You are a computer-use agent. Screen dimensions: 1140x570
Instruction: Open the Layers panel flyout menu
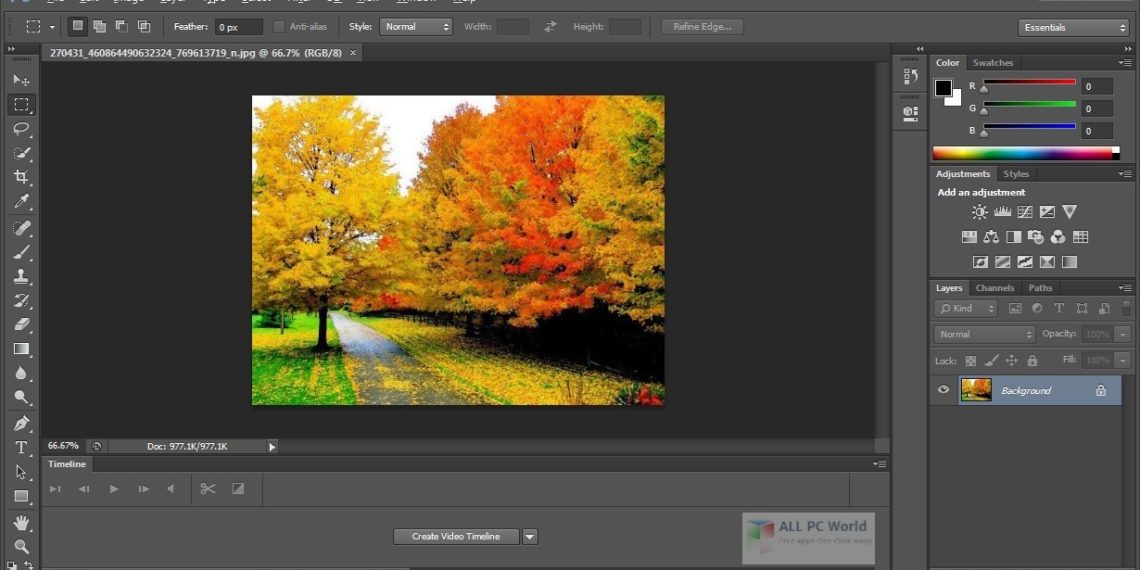tap(1125, 288)
